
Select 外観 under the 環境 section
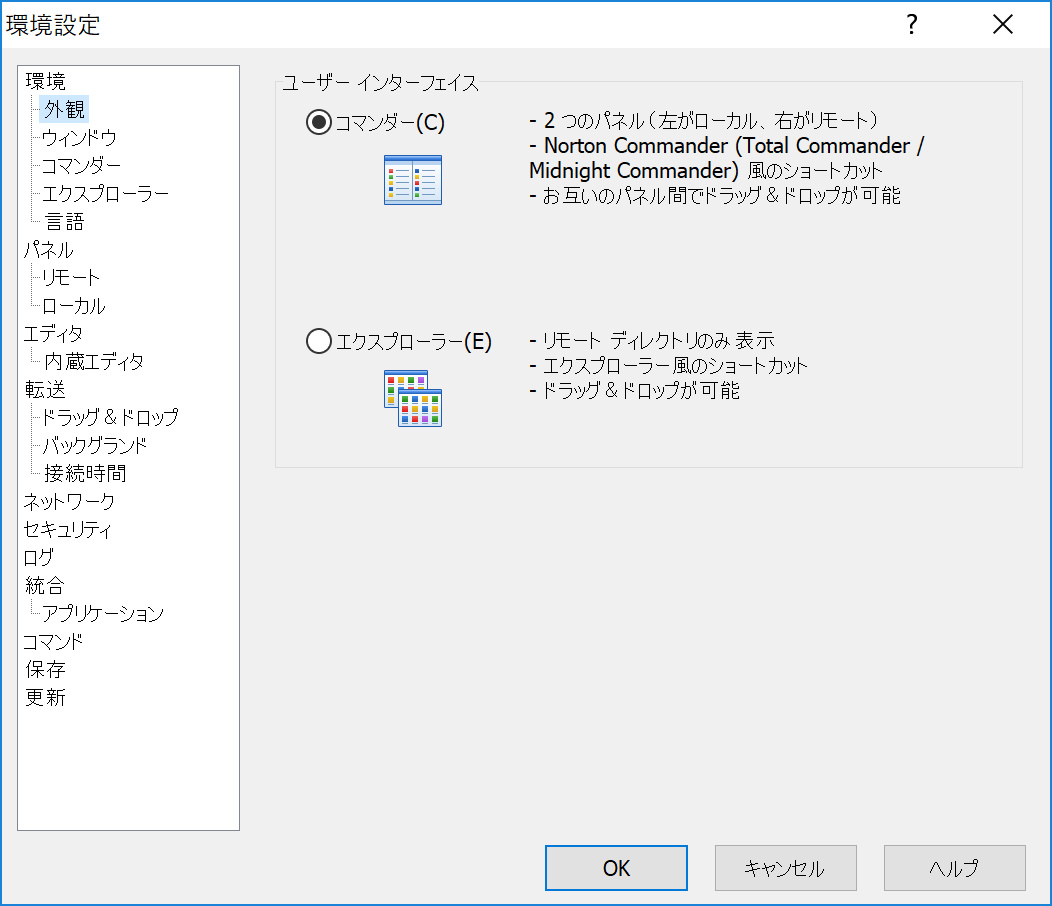tap(64, 109)
